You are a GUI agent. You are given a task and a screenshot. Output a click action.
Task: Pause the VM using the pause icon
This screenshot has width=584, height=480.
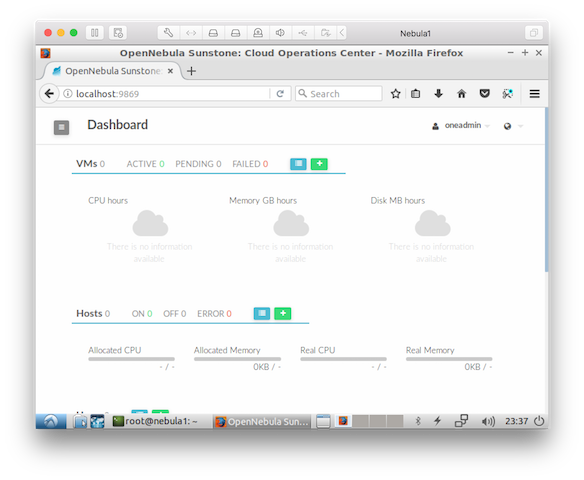pos(95,33)
